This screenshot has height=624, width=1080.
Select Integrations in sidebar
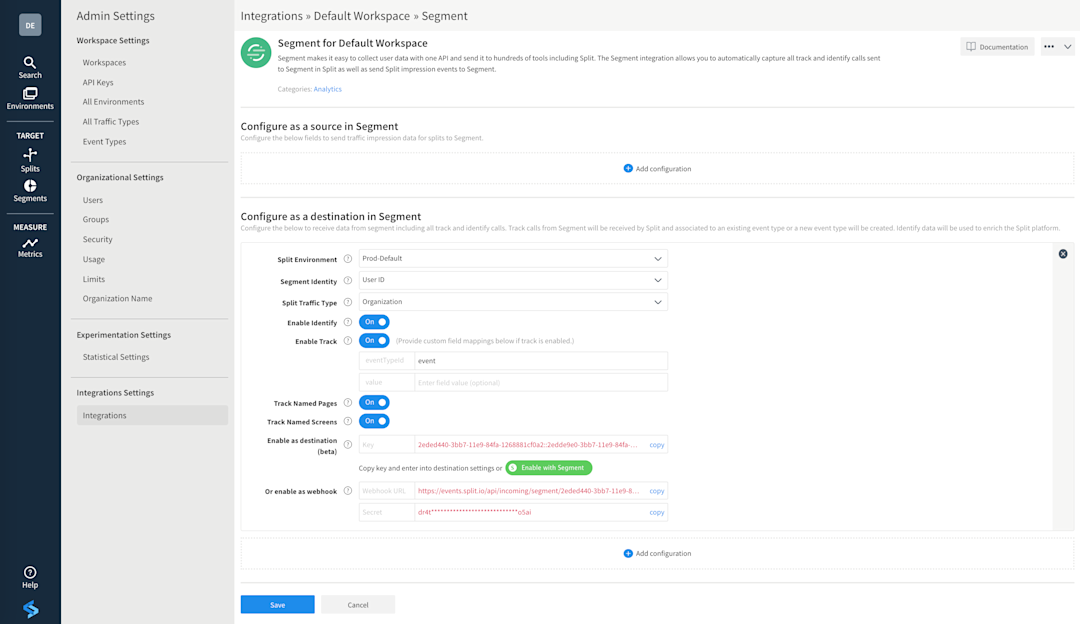[152, 415]
